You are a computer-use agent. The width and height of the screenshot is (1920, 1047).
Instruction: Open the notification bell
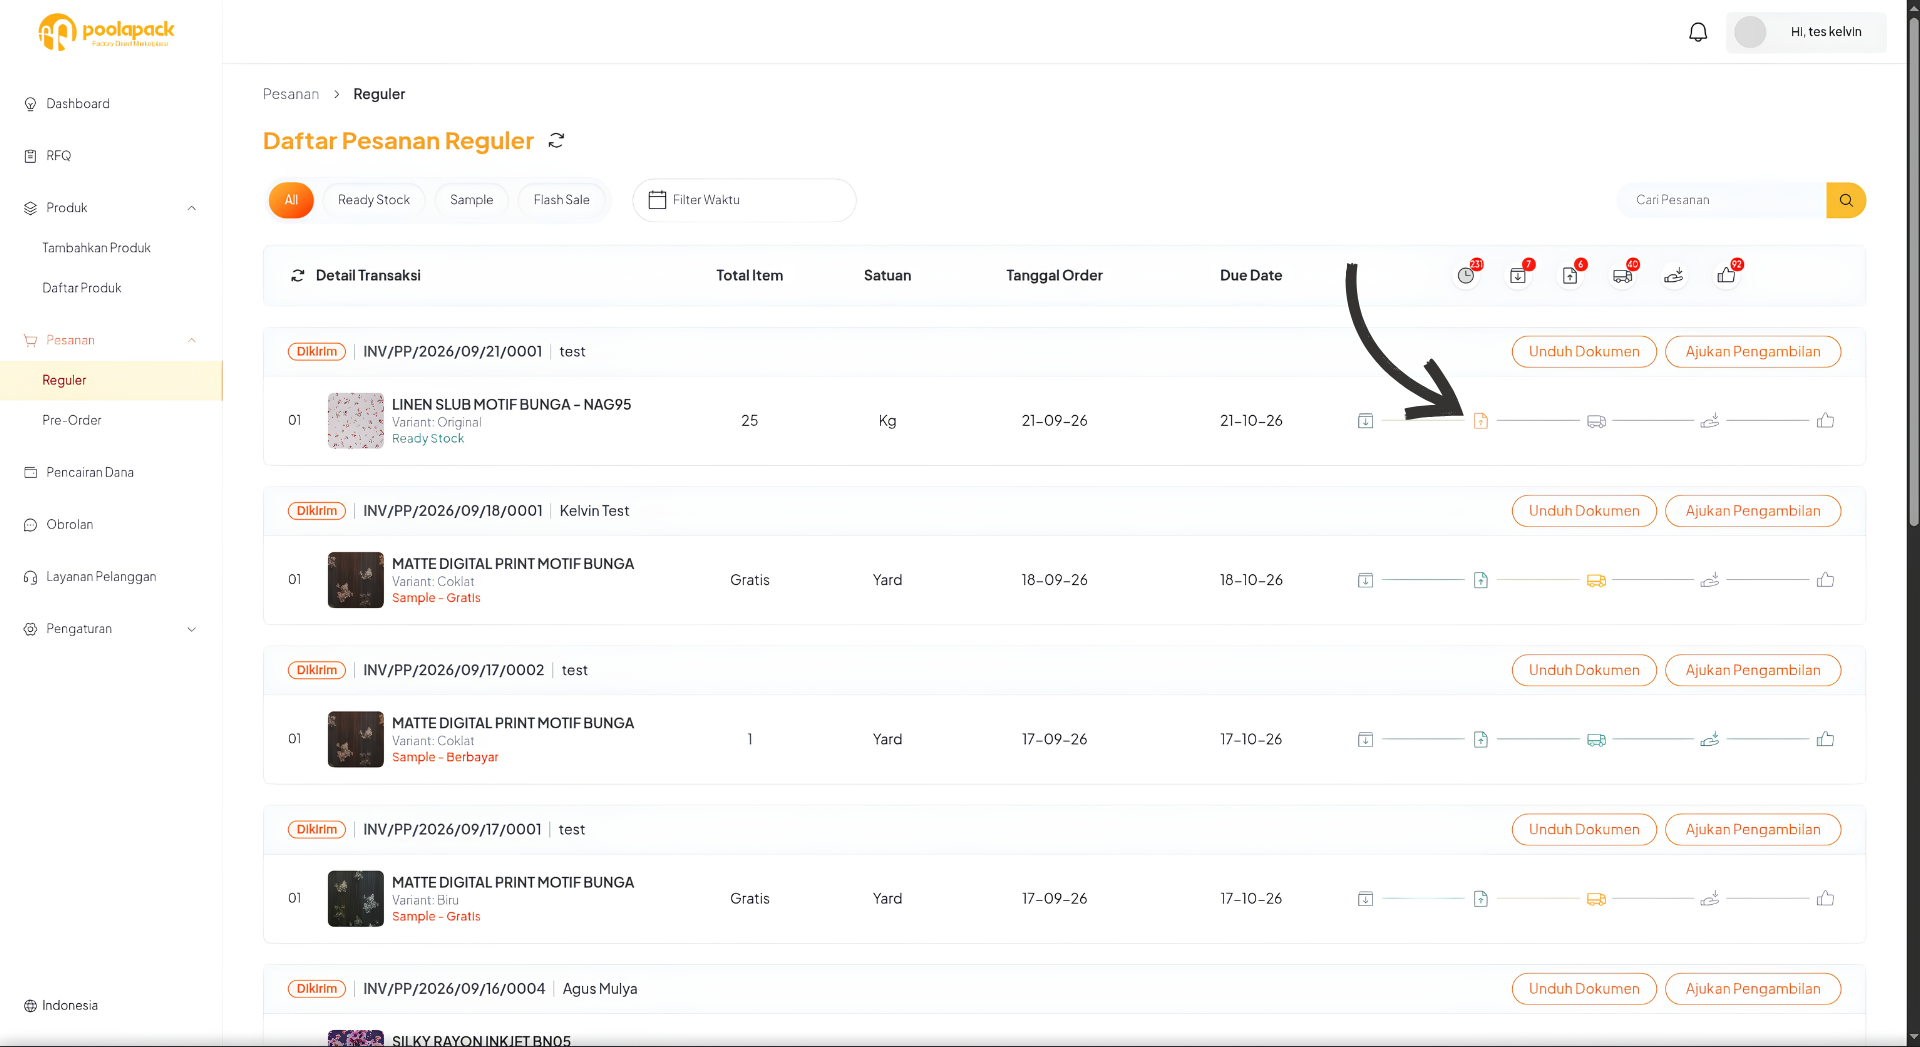1698,32
